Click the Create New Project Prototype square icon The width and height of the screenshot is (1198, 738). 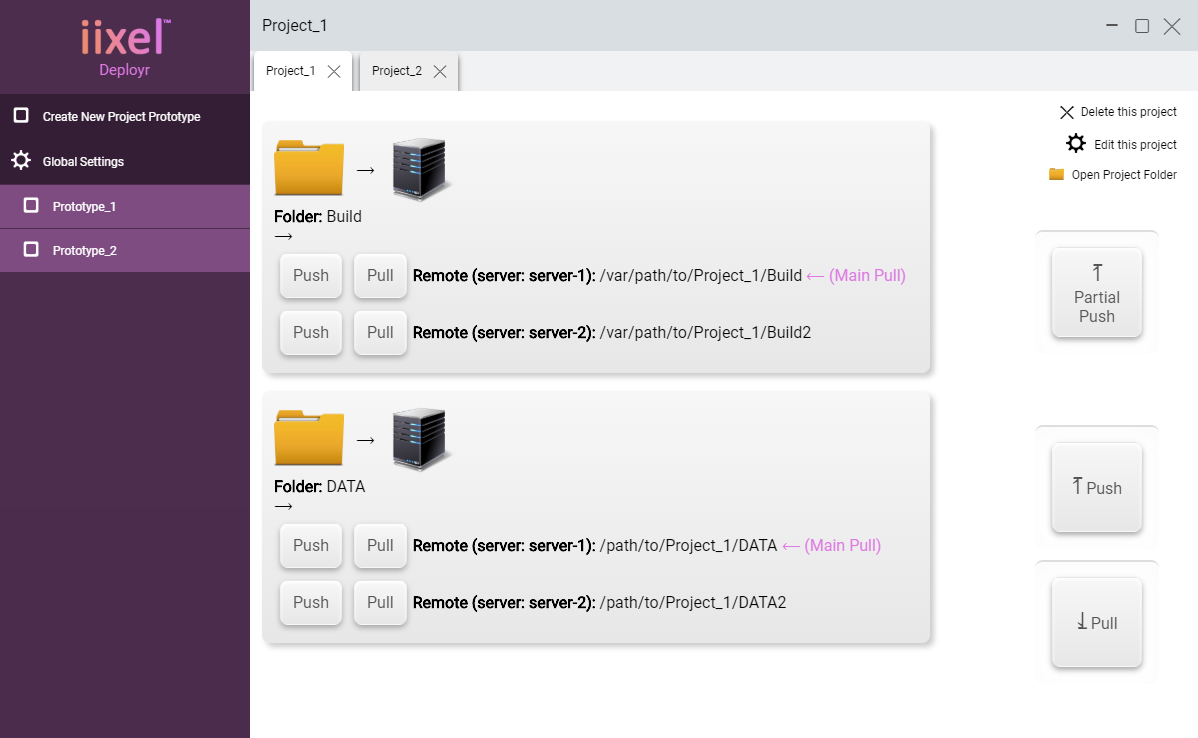click(21, 116)
